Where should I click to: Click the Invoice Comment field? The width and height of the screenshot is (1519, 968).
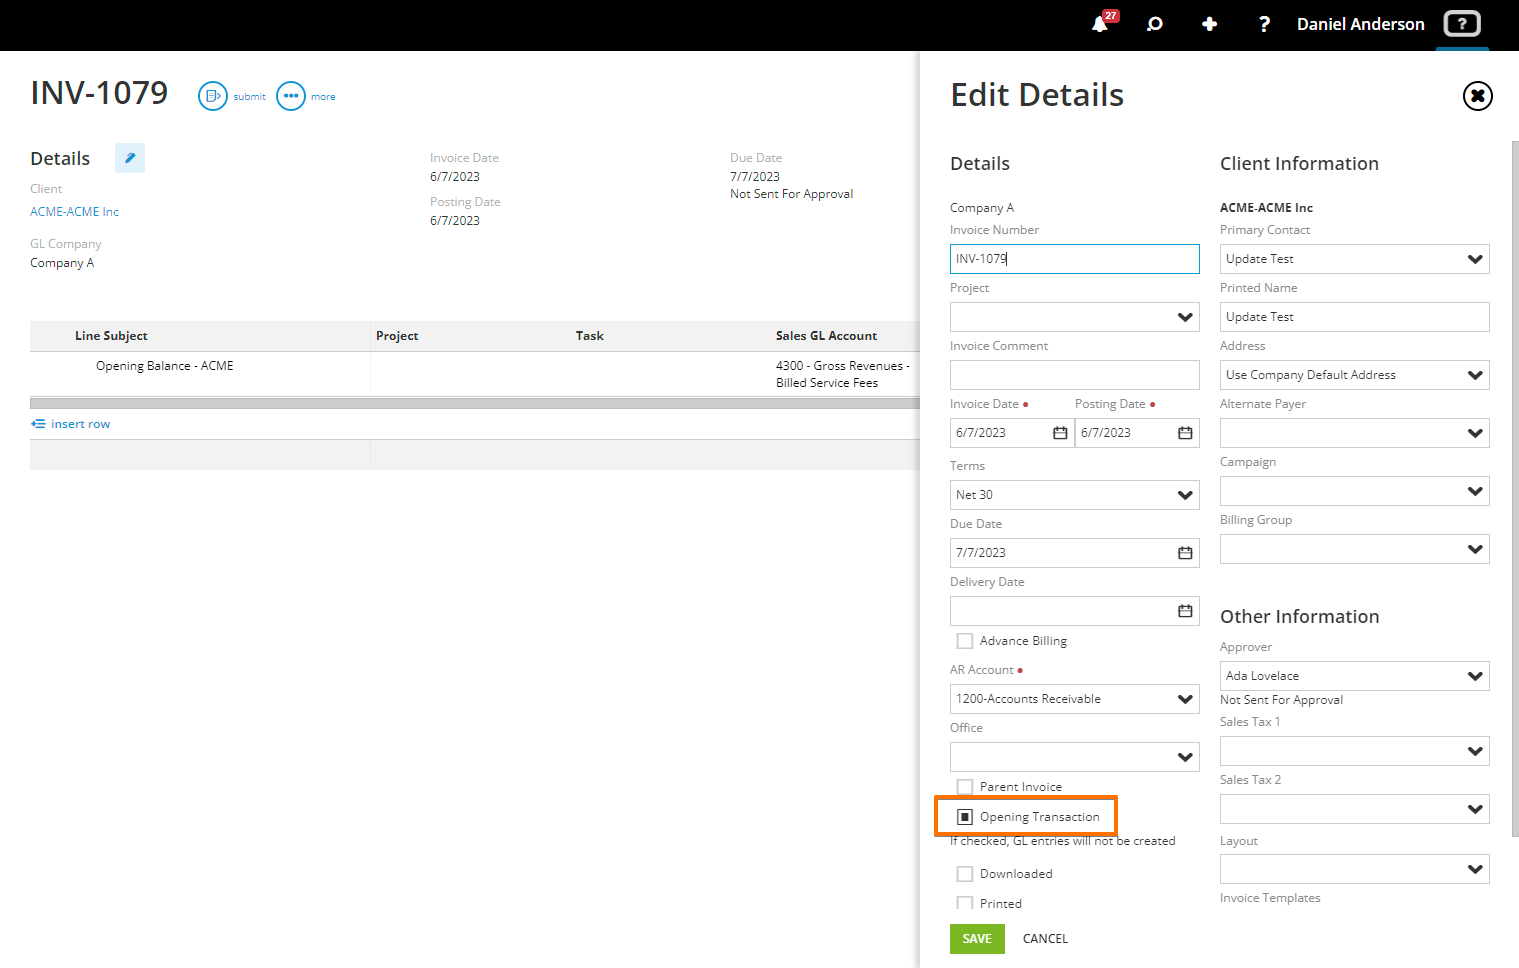click(x=1074, y=375)
